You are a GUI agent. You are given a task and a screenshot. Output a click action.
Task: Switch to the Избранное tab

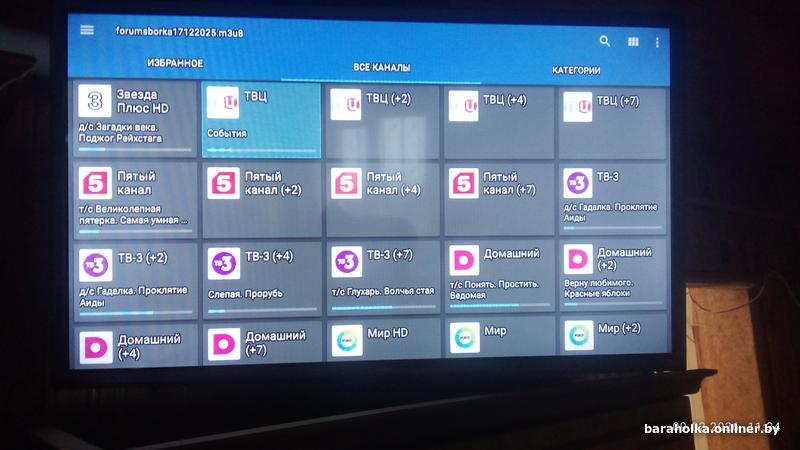(x=175, y=63)
